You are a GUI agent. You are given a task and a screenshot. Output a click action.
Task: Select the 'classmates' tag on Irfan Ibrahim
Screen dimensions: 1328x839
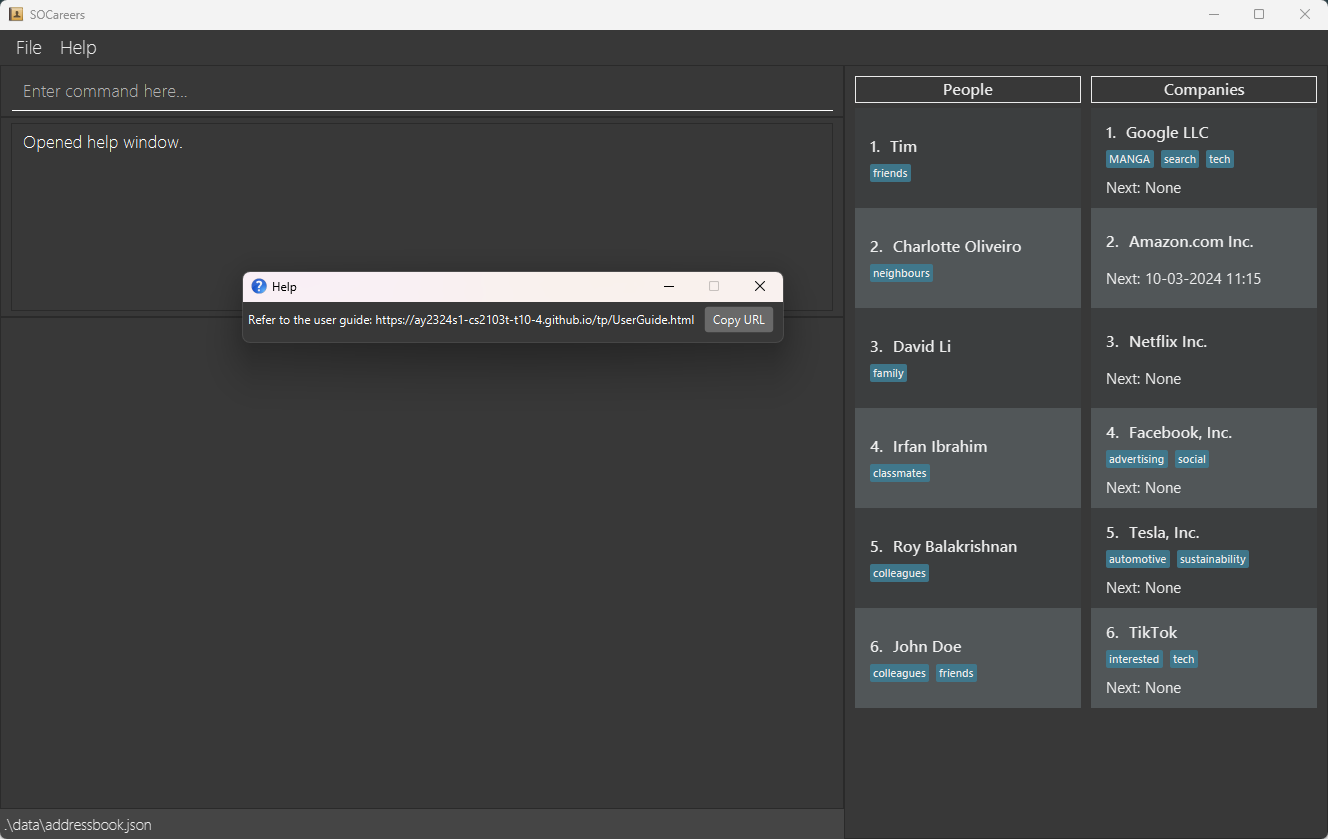click(899, 472)
